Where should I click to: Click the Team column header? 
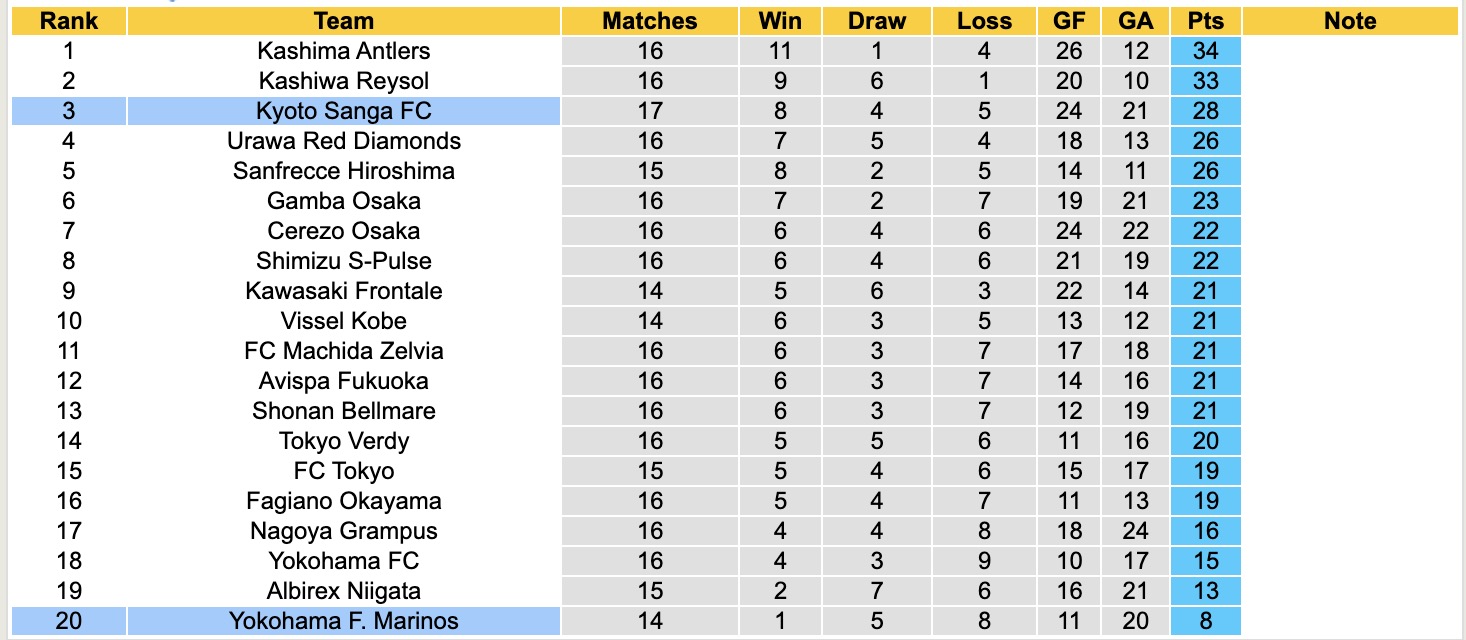coord(343,21)
